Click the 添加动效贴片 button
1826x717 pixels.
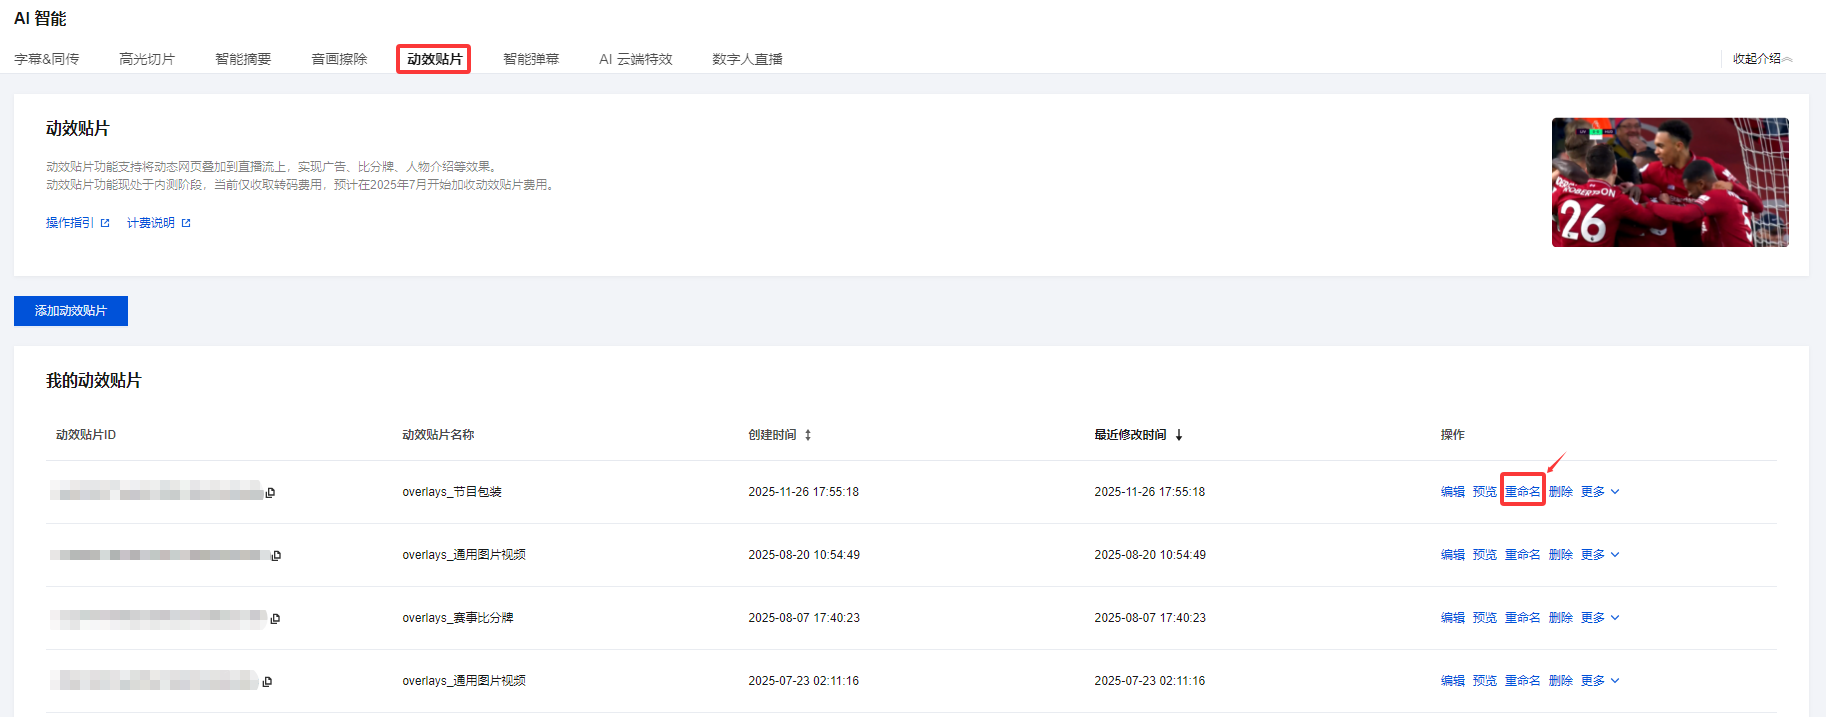[71, 311]
